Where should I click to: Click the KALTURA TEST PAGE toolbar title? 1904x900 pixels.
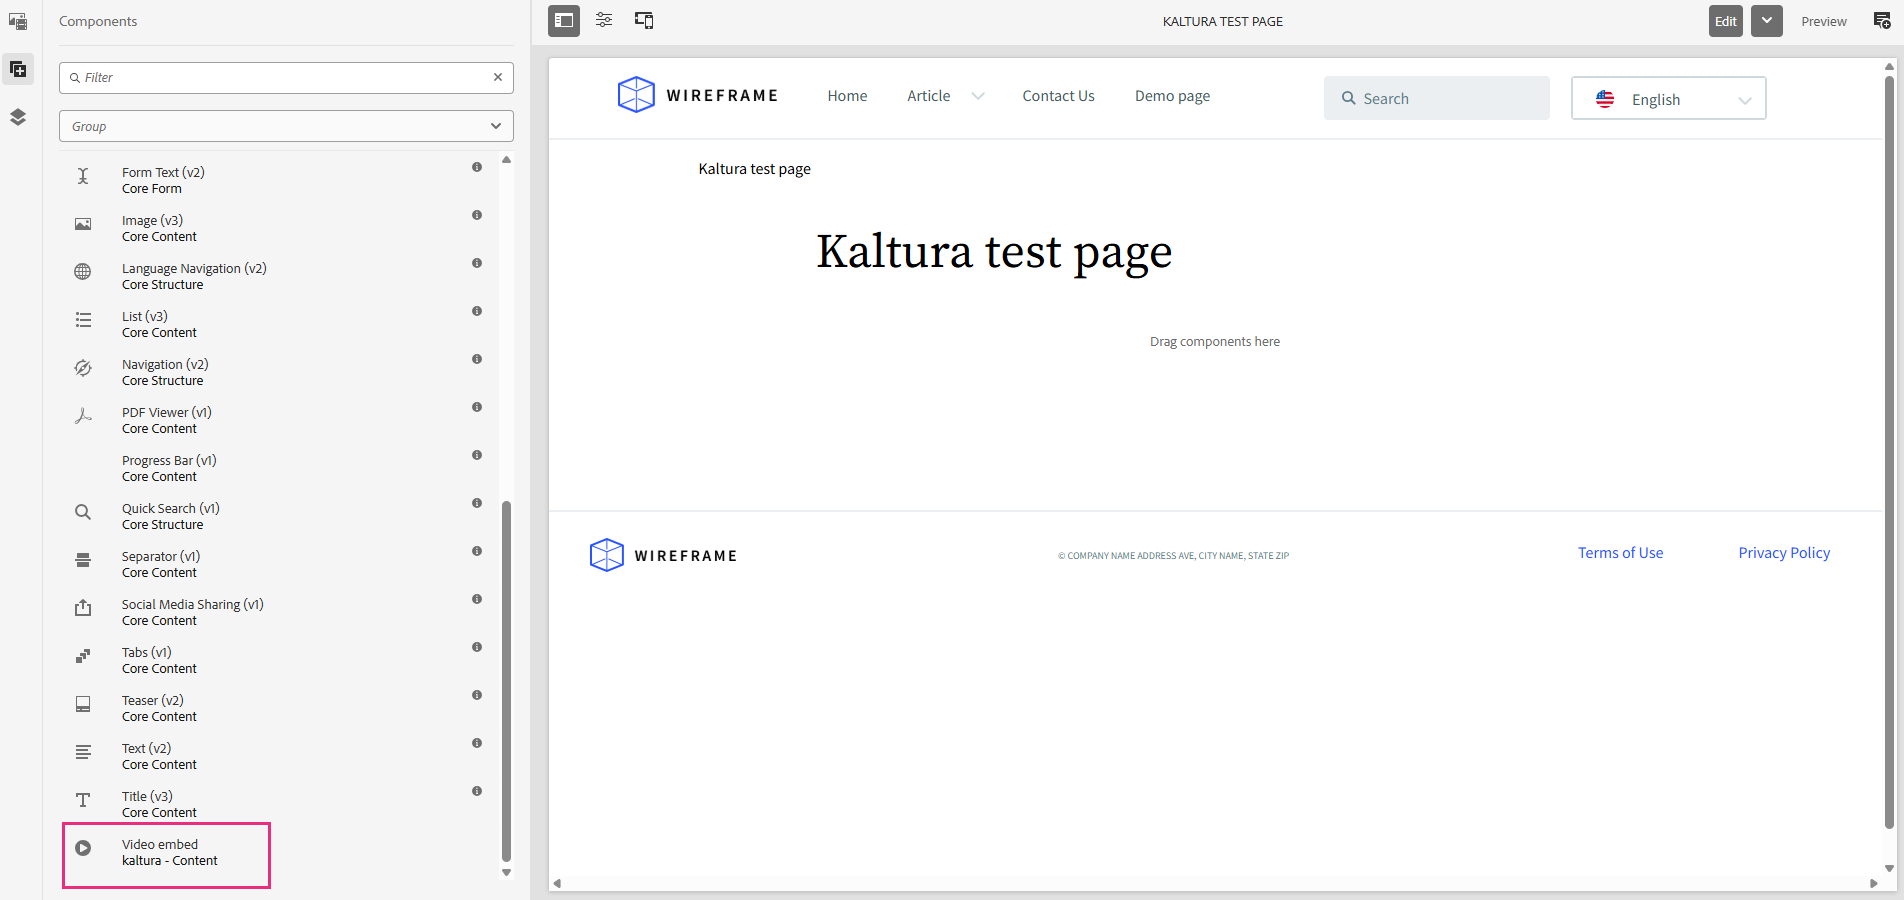pos(1222,21)
